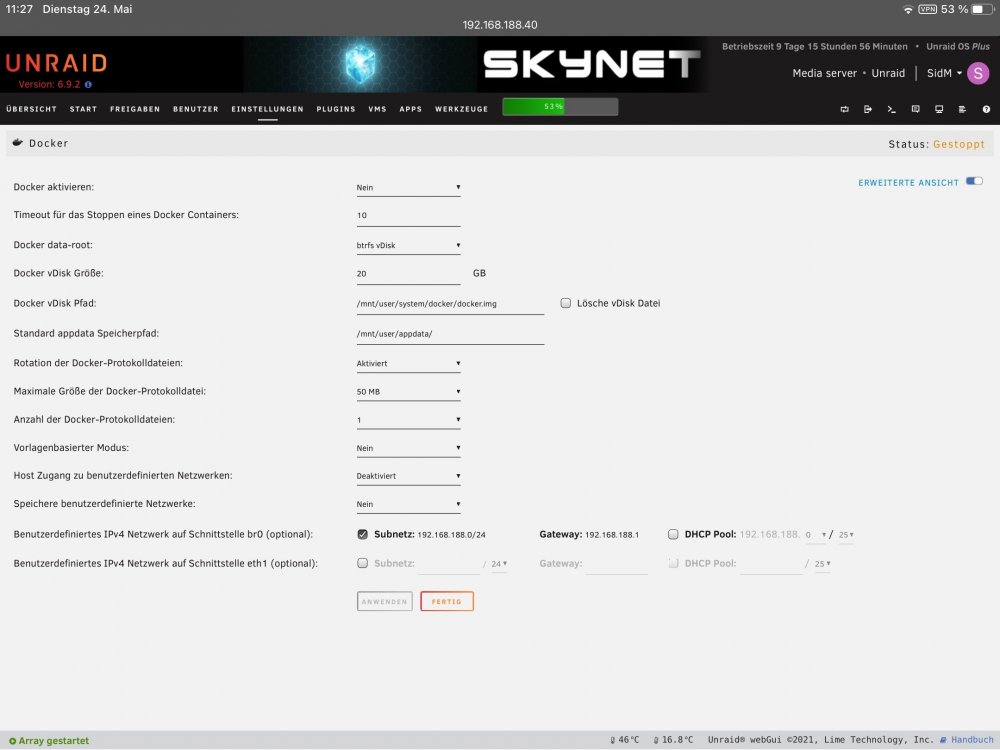The width and height of the screenshot is (1000, 750).
Task: Open the VMs menu item
Action: point(378,109)
